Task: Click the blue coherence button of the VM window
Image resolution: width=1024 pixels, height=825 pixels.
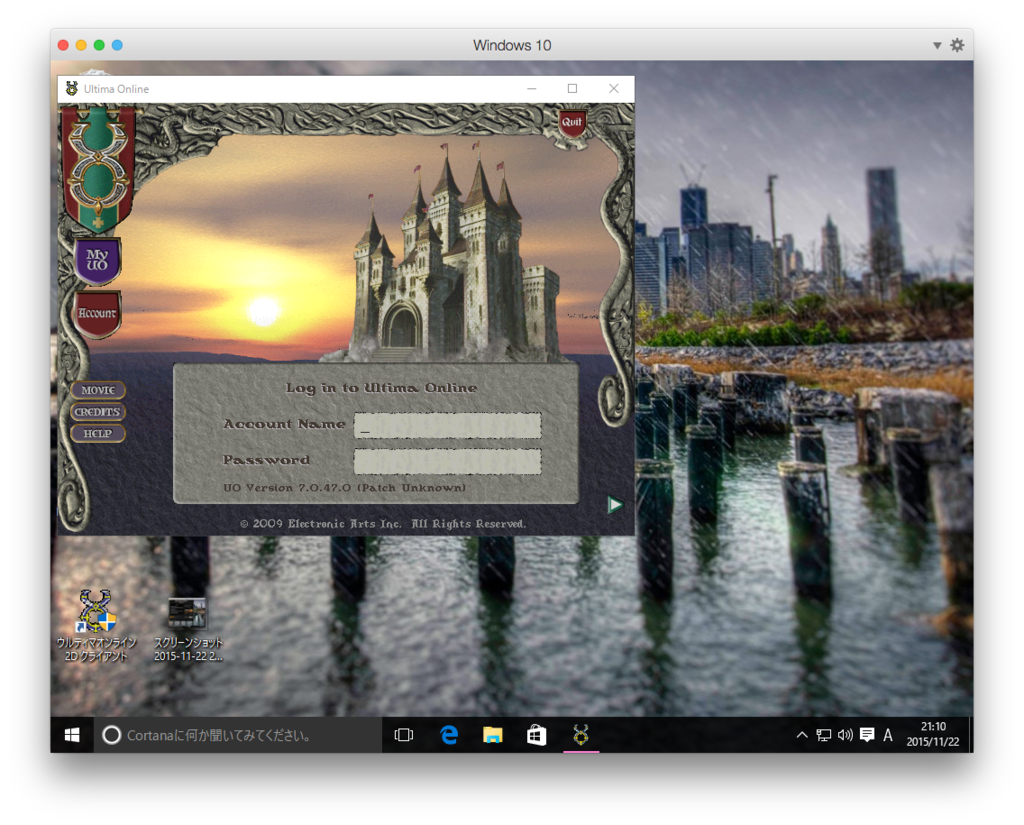Action: (118, 45)
